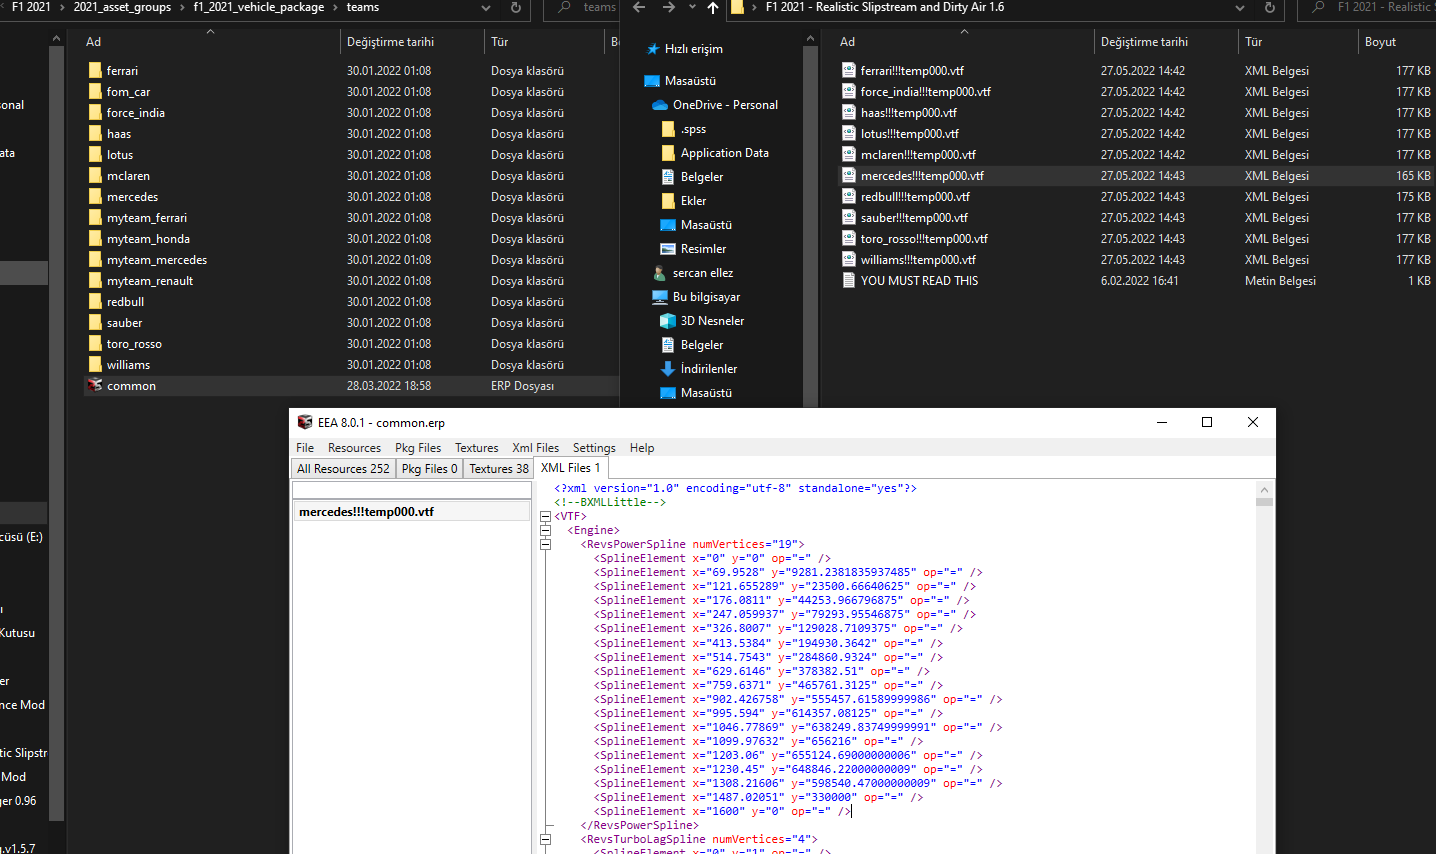The width and height of the screenshot is (1436, 854).
Task: Open the Textures menu
Action: pyautogui.click(x=476, y=448)
